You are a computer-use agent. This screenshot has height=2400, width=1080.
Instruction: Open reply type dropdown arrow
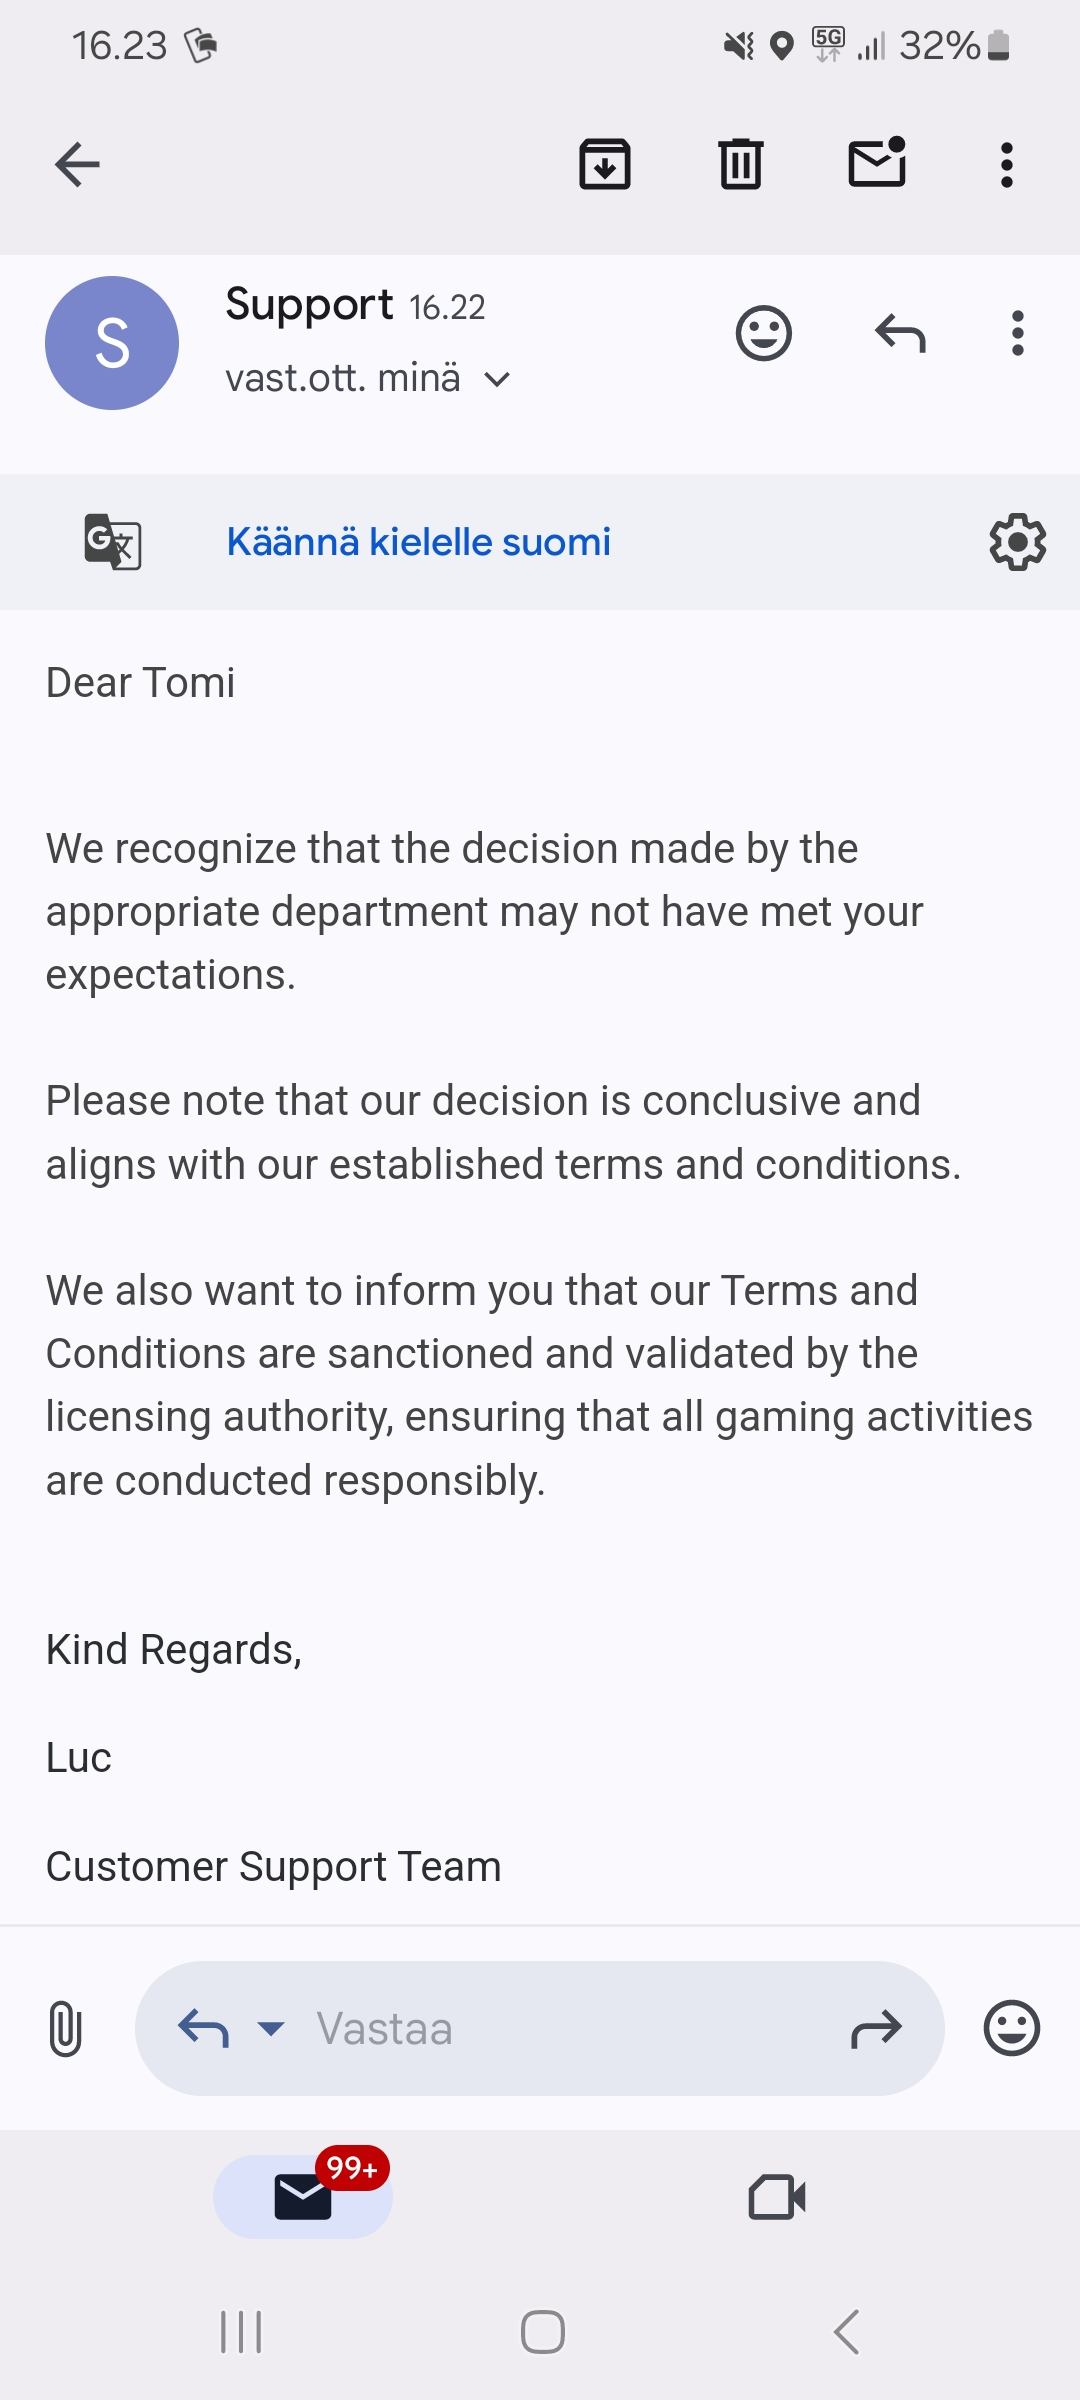coord(271,2028)
